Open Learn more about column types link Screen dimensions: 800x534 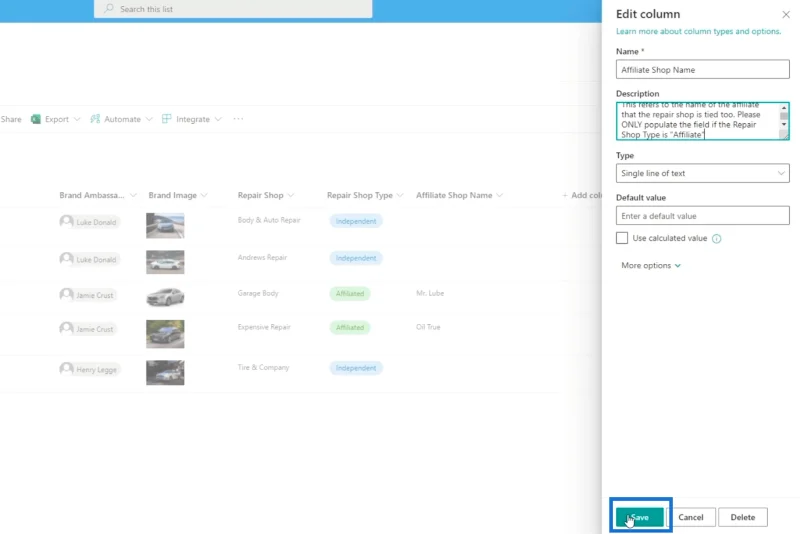point(698,31)
